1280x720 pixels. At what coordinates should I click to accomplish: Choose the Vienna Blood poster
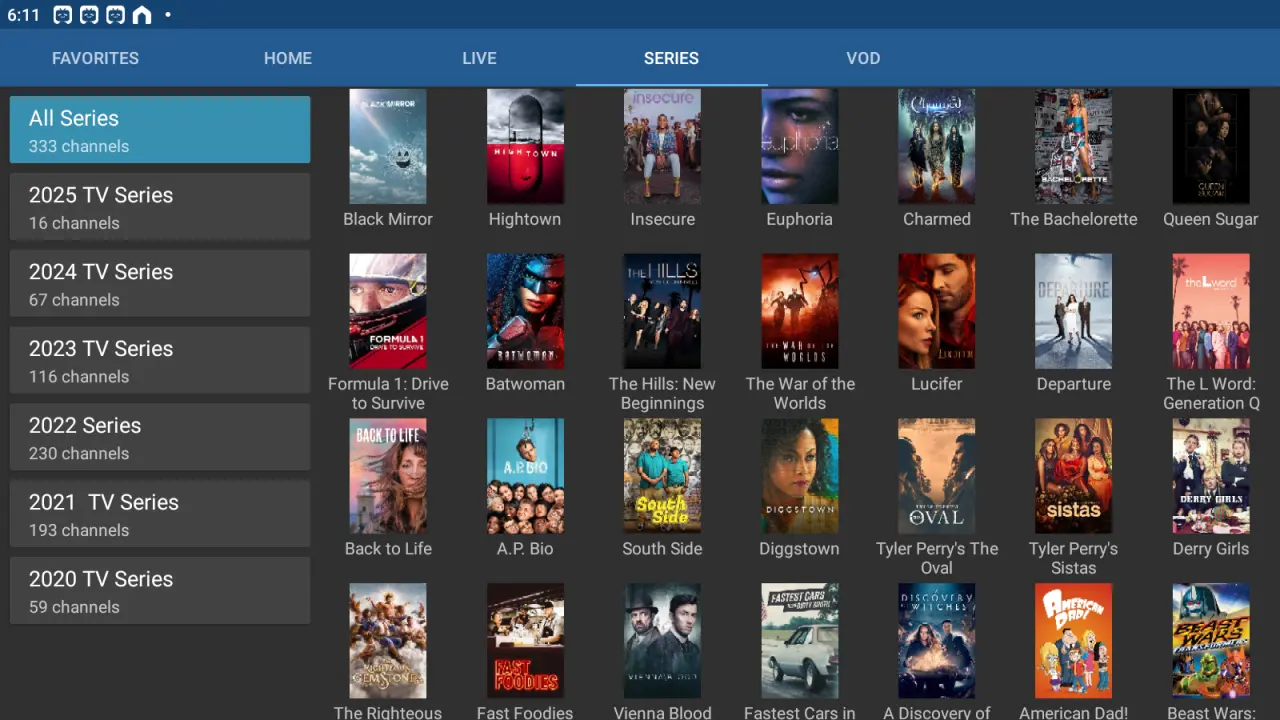(662, 641)
